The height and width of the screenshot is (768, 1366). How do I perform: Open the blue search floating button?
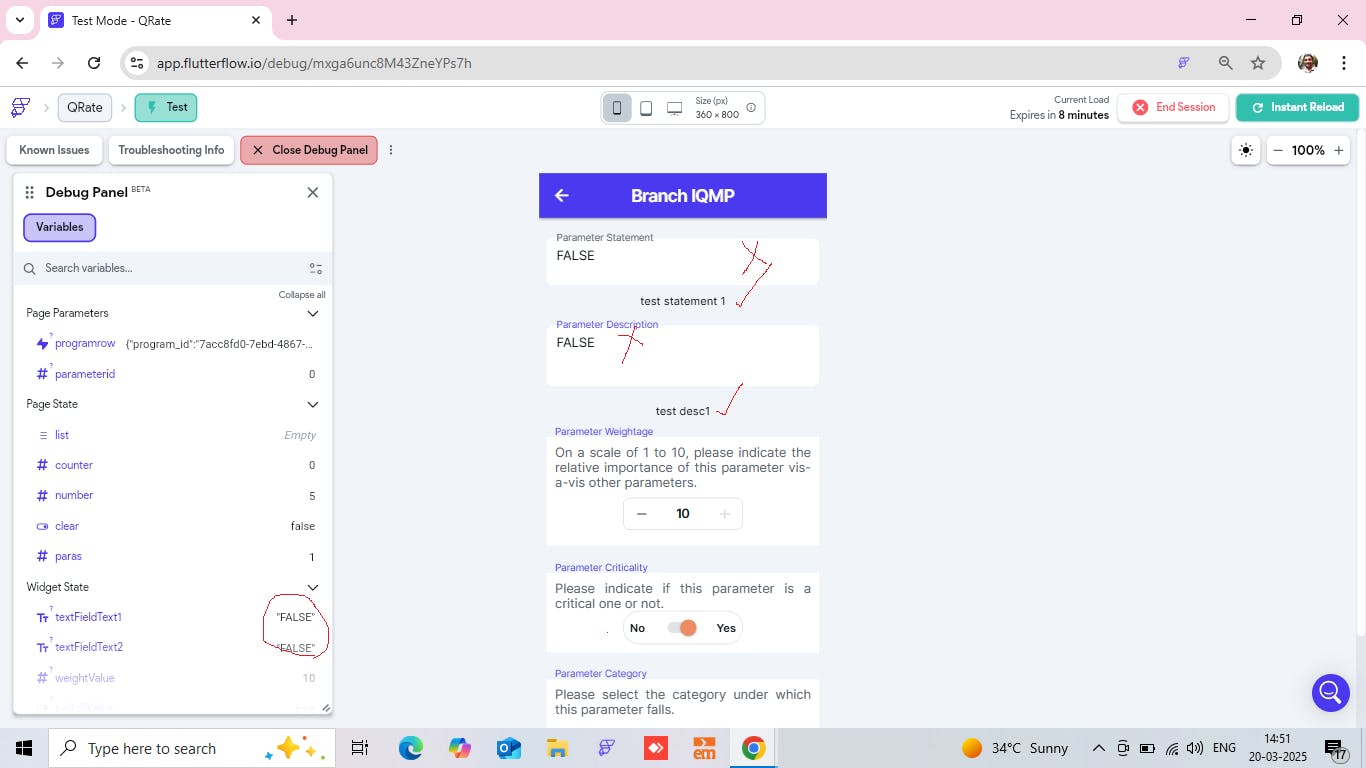pos(1331,692)
